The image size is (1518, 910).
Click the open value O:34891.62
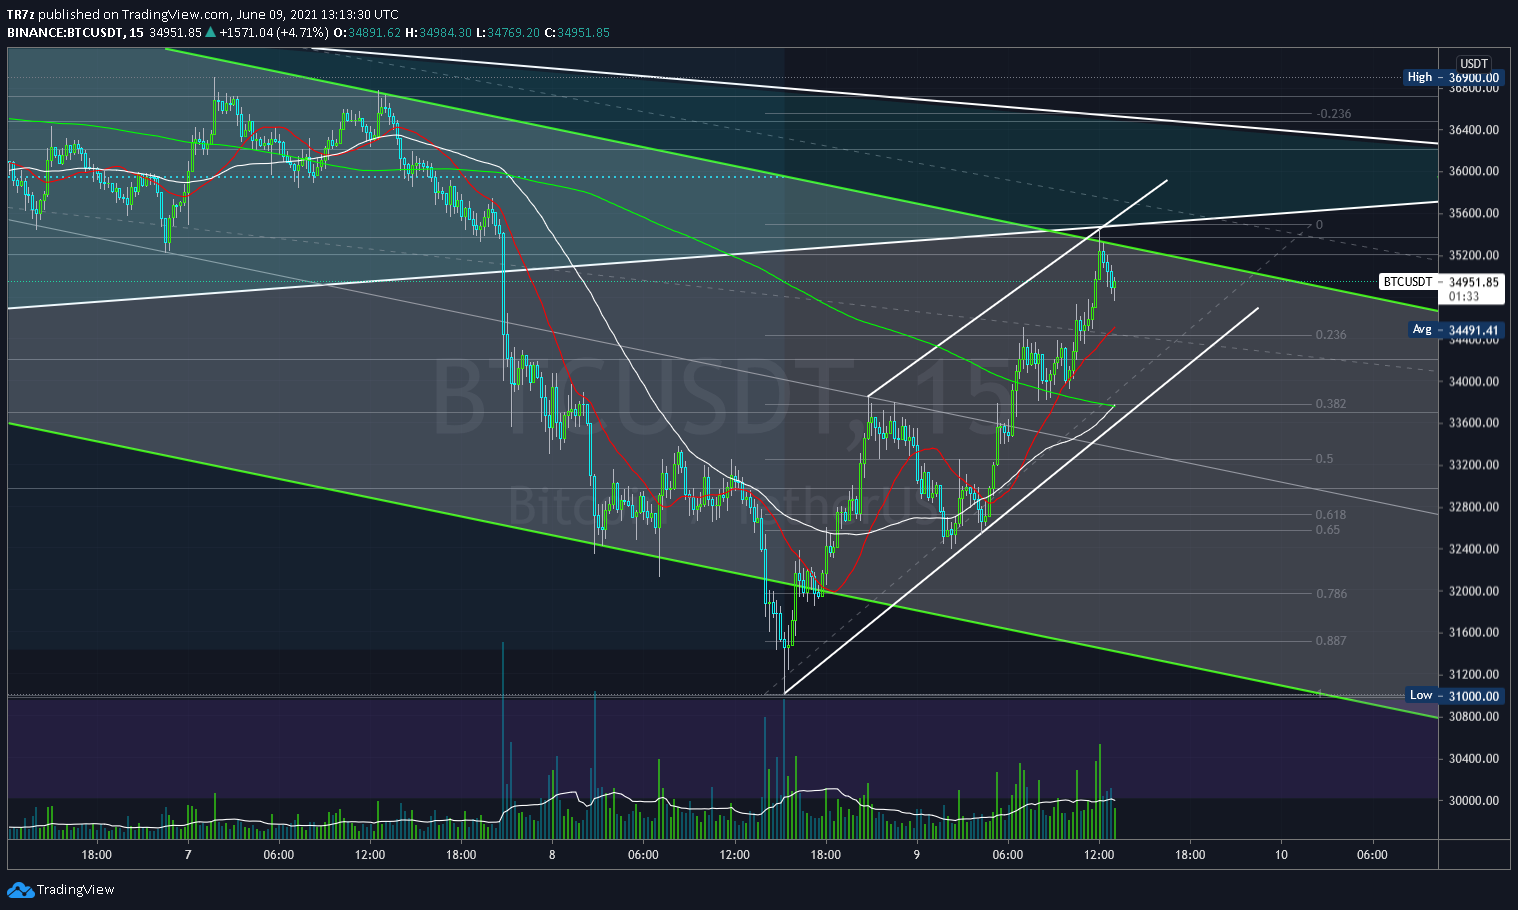click(x=367, y=32)
